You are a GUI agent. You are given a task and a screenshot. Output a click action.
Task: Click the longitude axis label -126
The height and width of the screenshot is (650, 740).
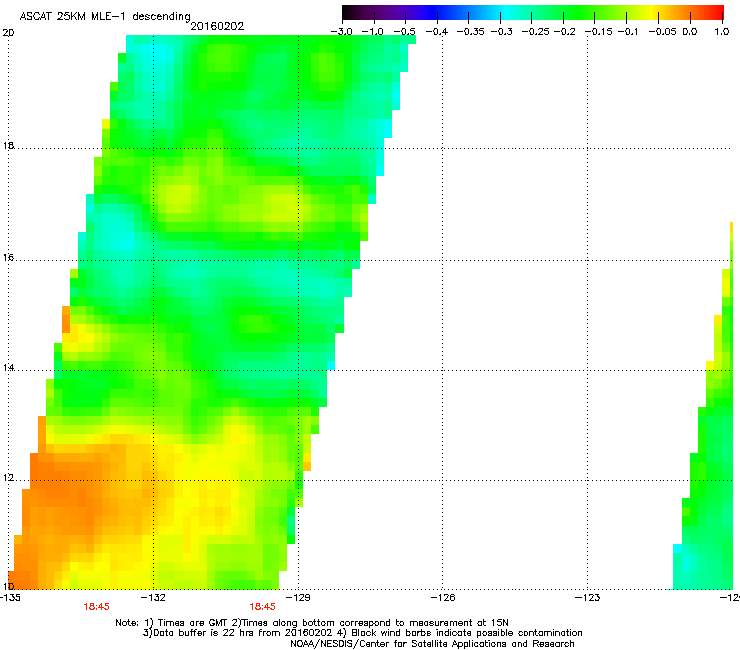444,598
